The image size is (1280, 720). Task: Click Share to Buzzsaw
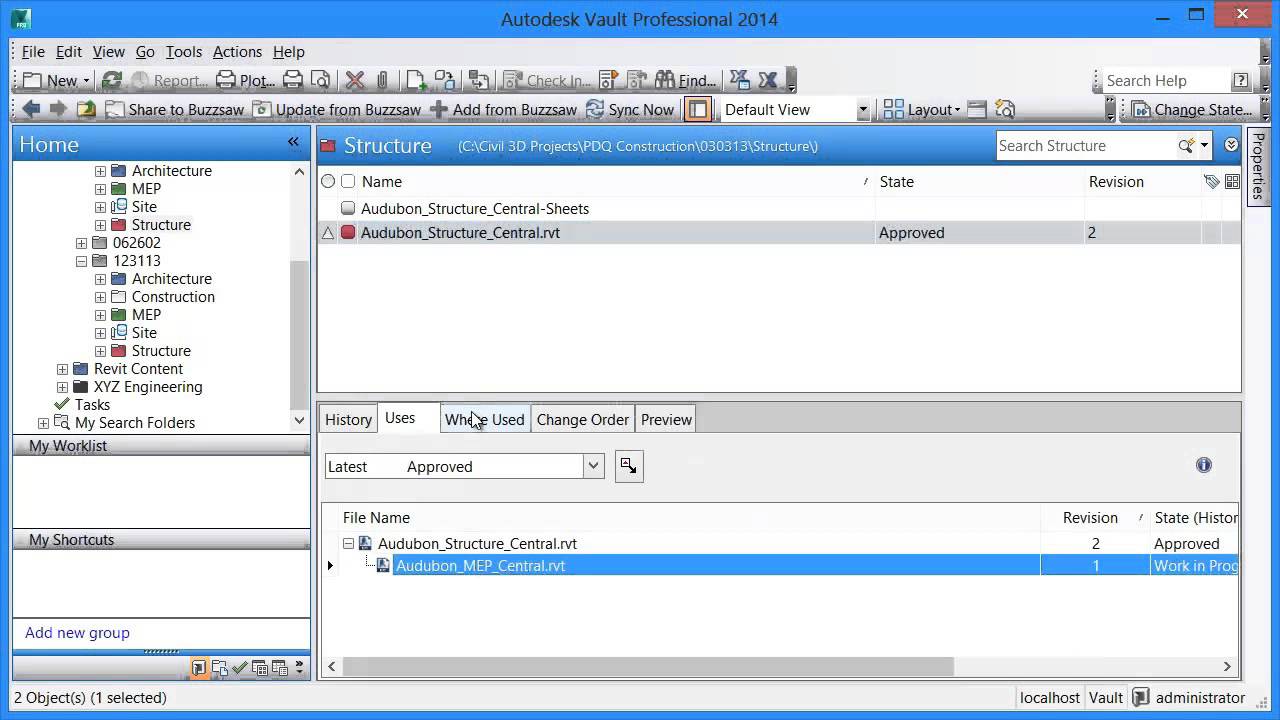[174, 109]
